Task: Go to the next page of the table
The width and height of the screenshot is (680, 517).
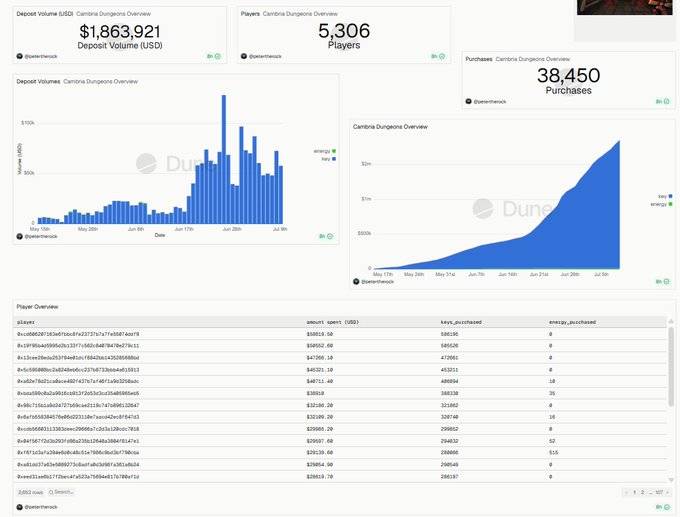Action: [x=667, y=492]
